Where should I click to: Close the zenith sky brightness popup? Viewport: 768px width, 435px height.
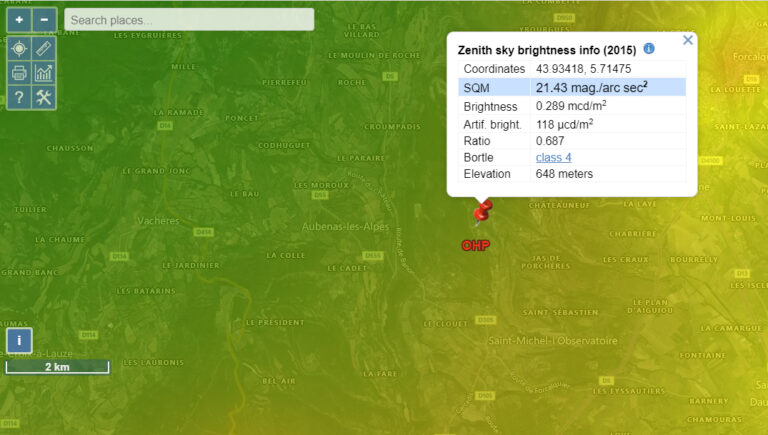point(687,40)
